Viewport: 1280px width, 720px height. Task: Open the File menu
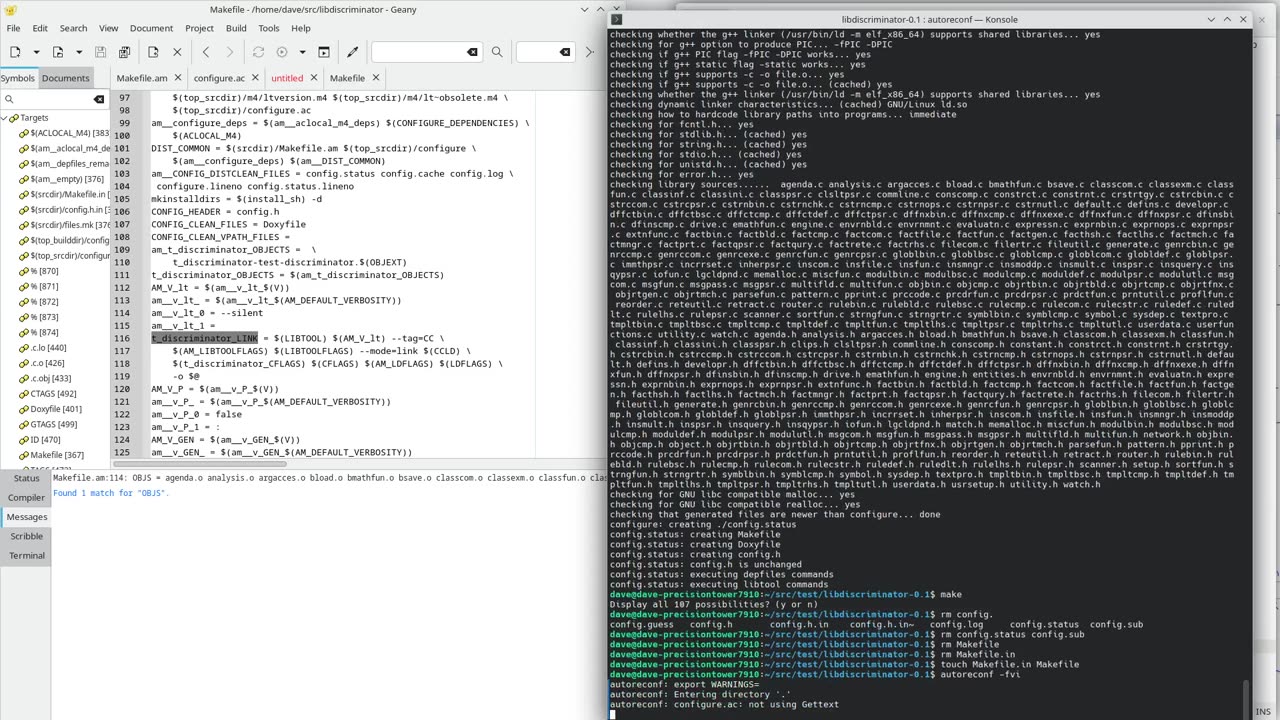(x=14, y=28)
